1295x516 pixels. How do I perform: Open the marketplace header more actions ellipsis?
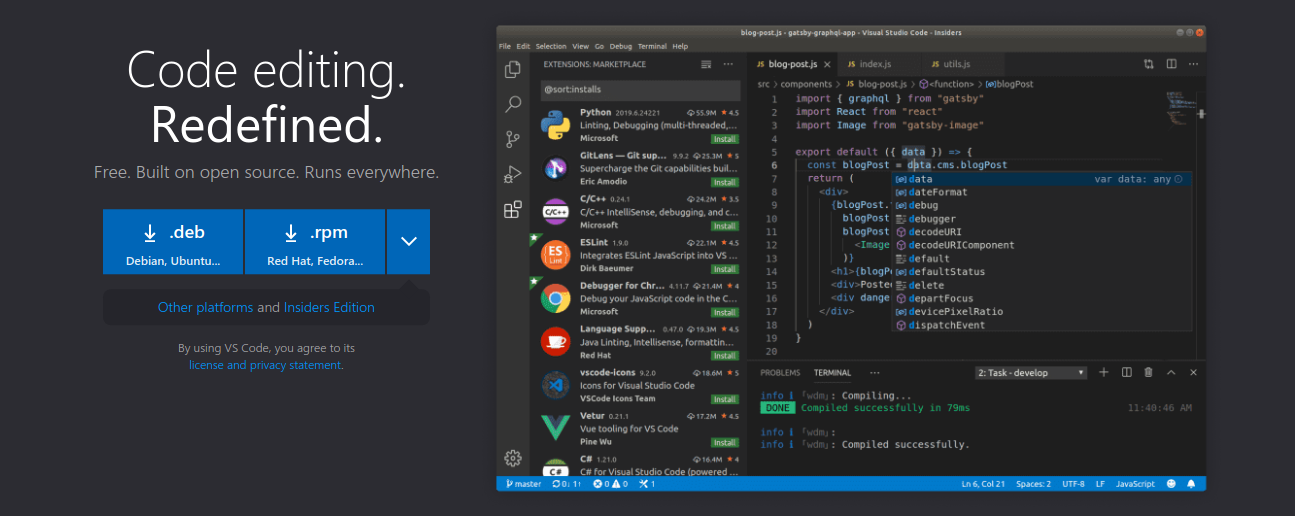[730, 63]
